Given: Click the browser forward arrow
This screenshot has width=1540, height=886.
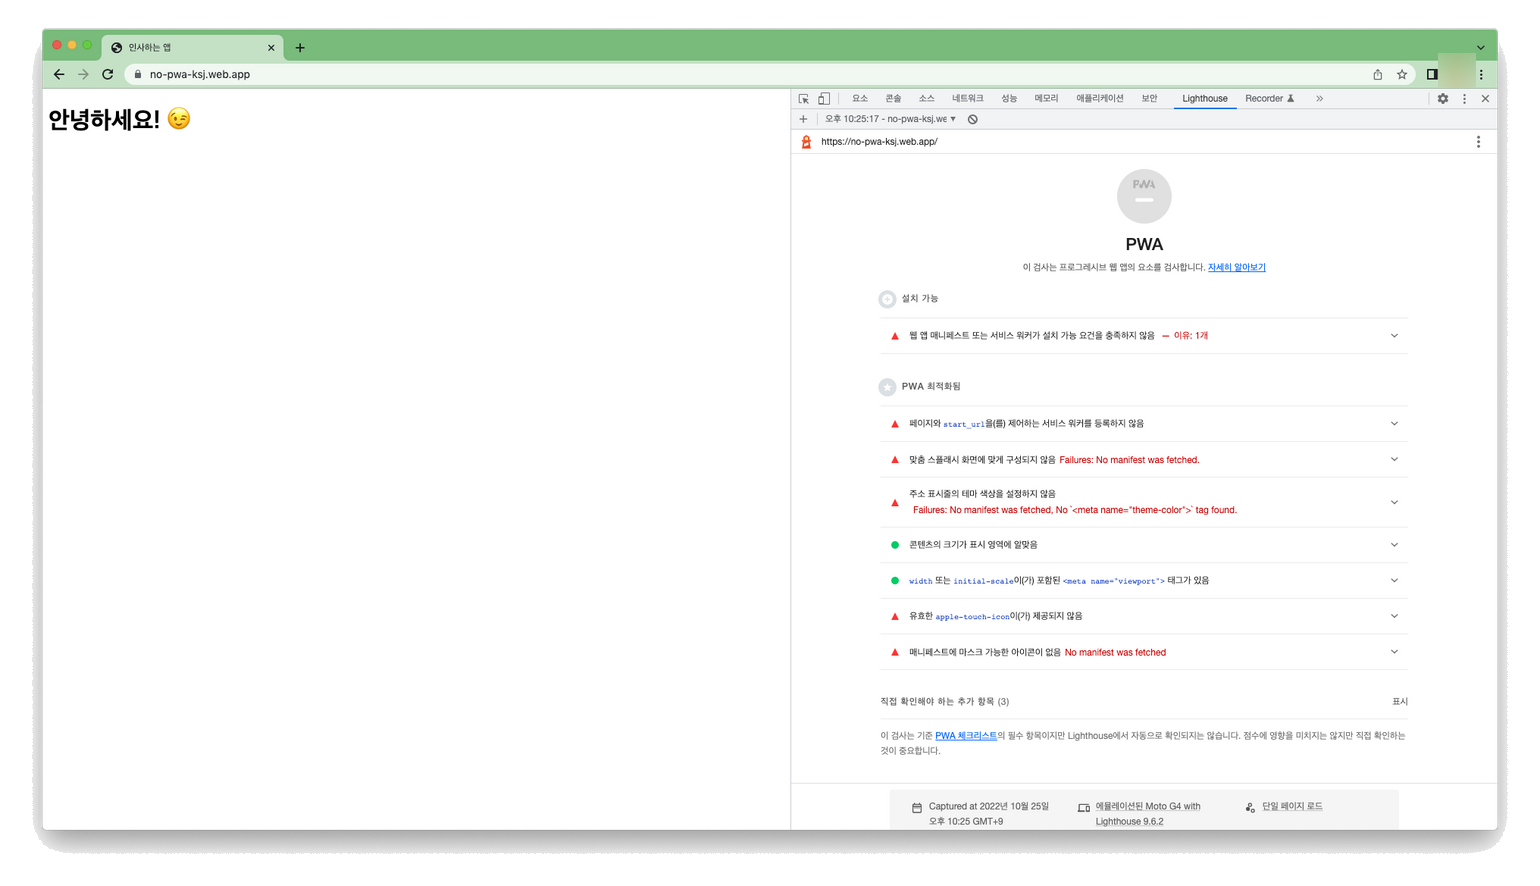Looking at the screenshot, I should 83,74.
